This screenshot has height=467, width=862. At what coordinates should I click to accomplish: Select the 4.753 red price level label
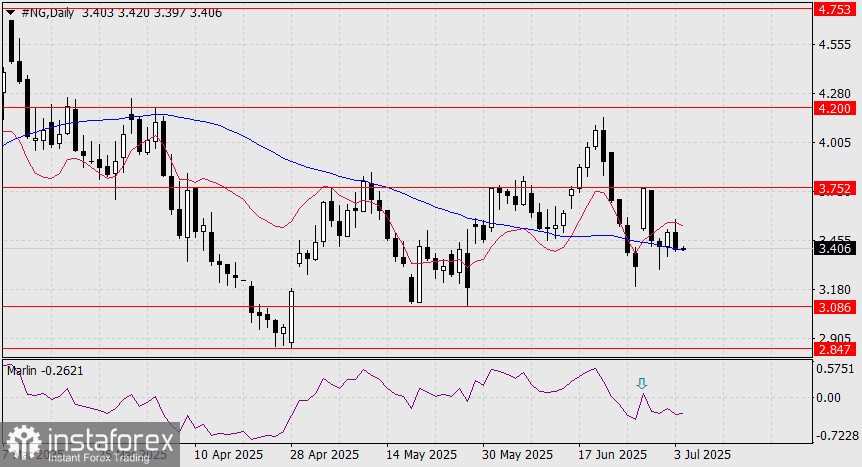click(x=835, y=10)
